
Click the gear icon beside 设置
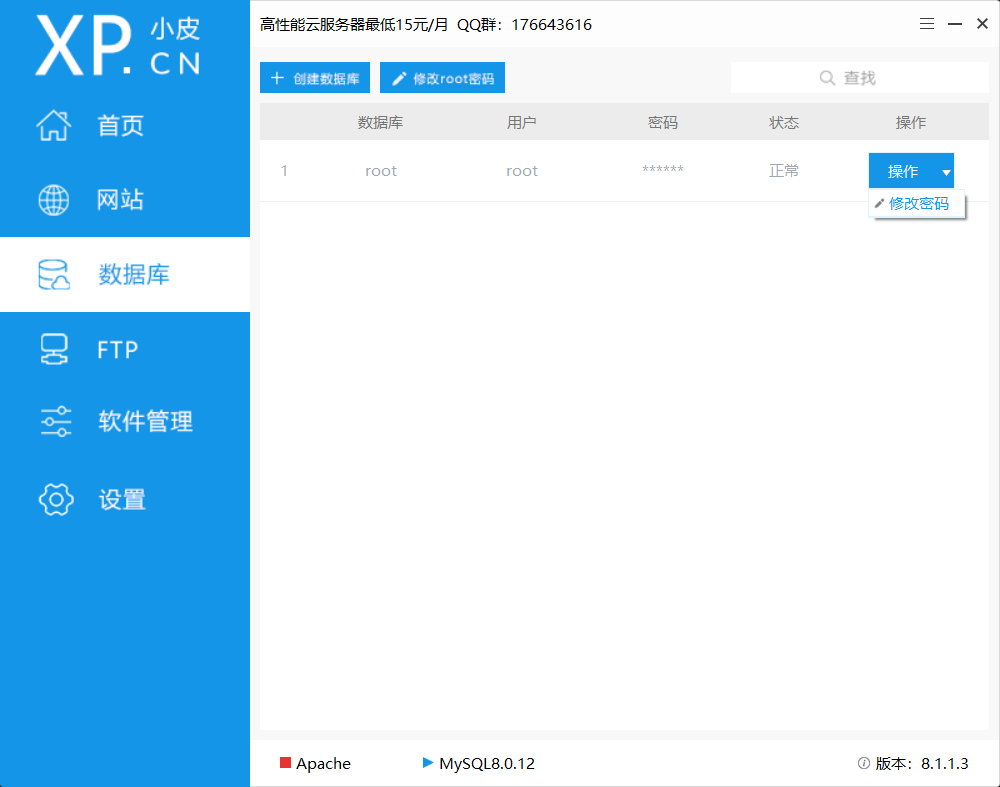click(x=56, y=499)
